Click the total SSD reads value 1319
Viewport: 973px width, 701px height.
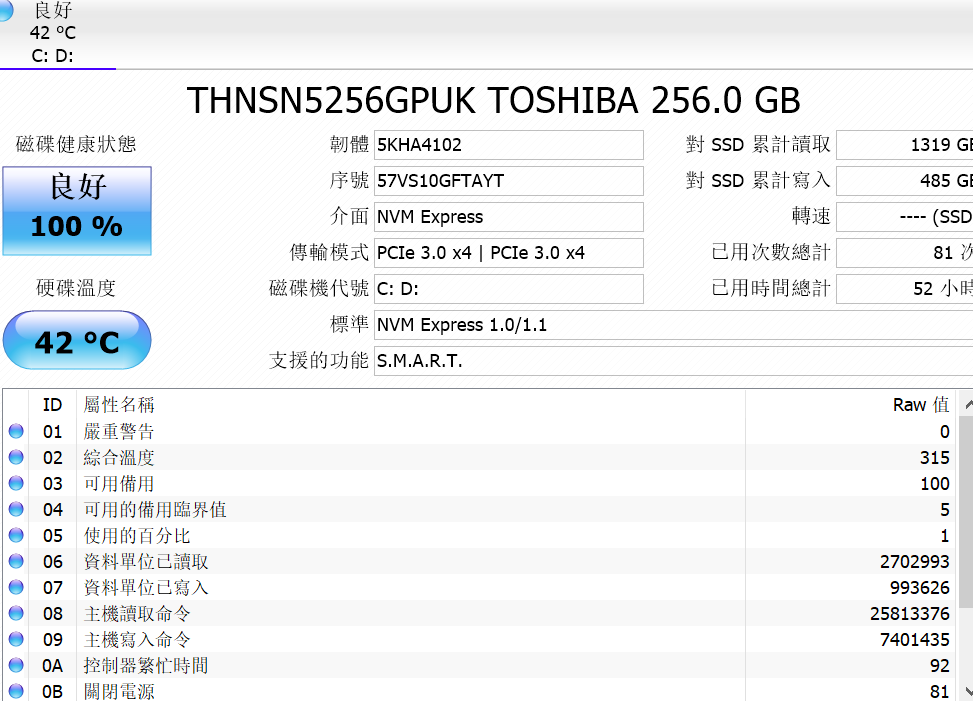coord(905,145)
